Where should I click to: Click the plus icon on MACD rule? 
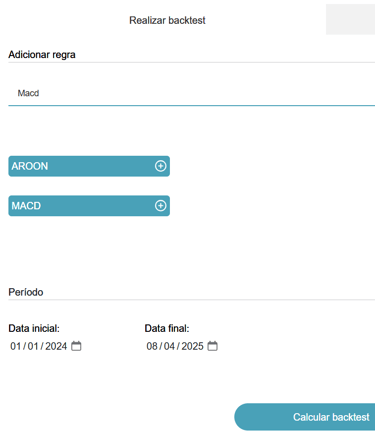(x=160, y=206)
